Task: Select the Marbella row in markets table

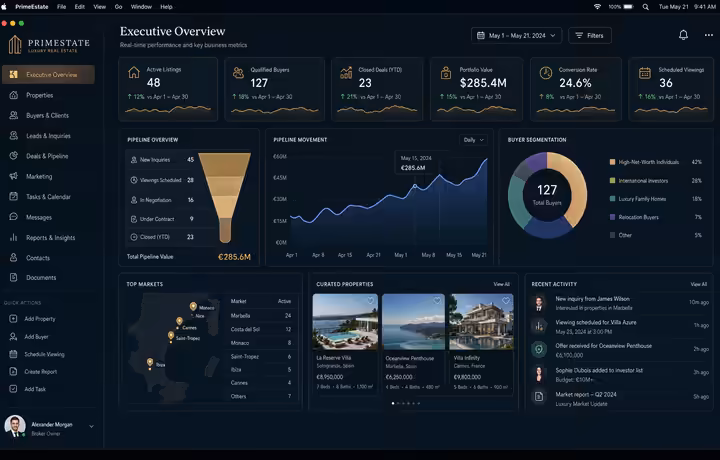Action: pyautogui.click(x=261, y=315)
